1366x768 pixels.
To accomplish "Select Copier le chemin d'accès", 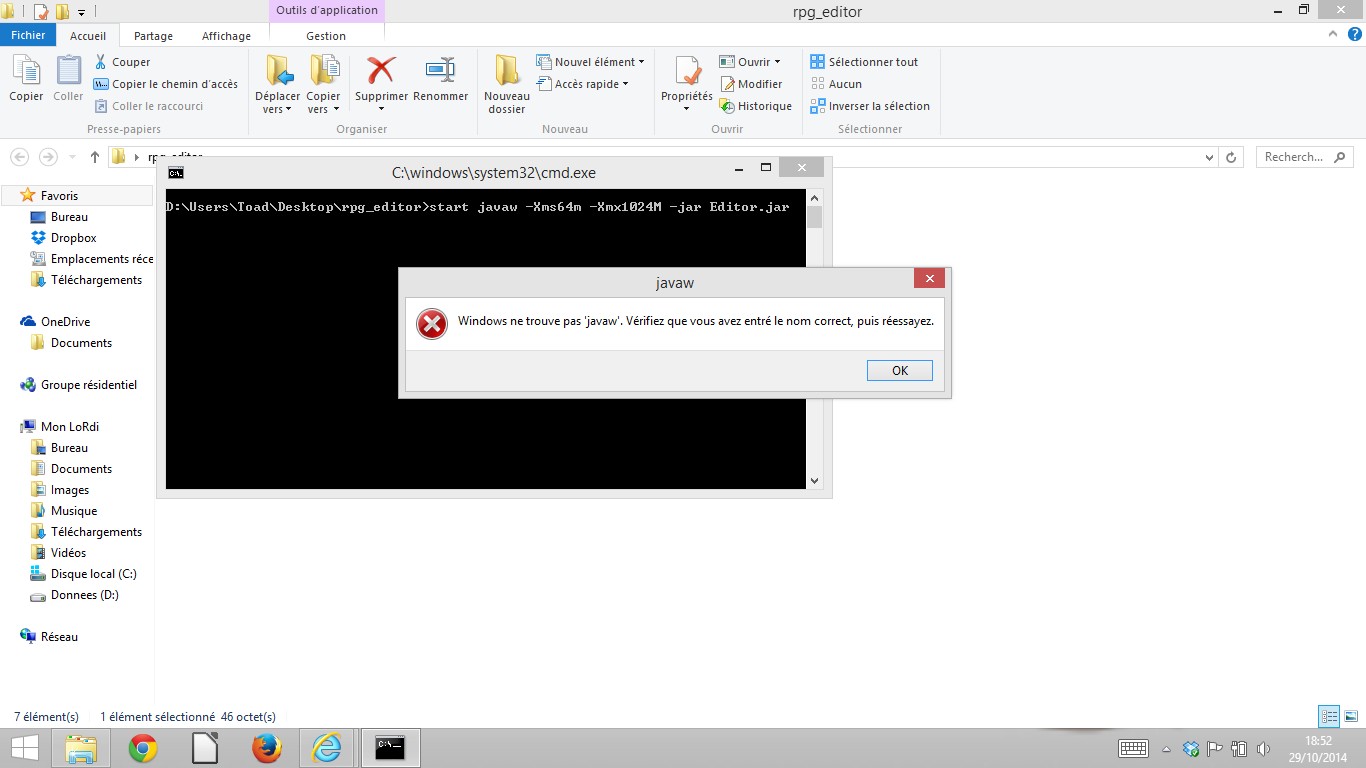I will pyautogui.click(x=166, y=84).
